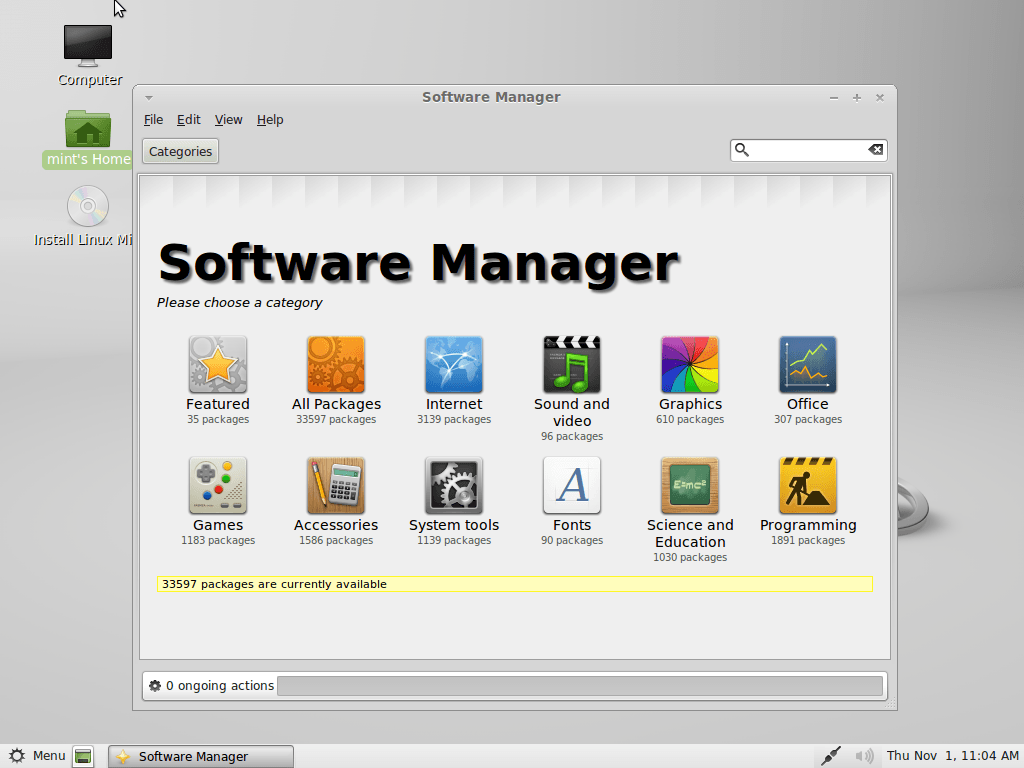This screenshot has height=768, width=1024.
Task: Click Software Manager taskbar button
Action: (200, 756)
